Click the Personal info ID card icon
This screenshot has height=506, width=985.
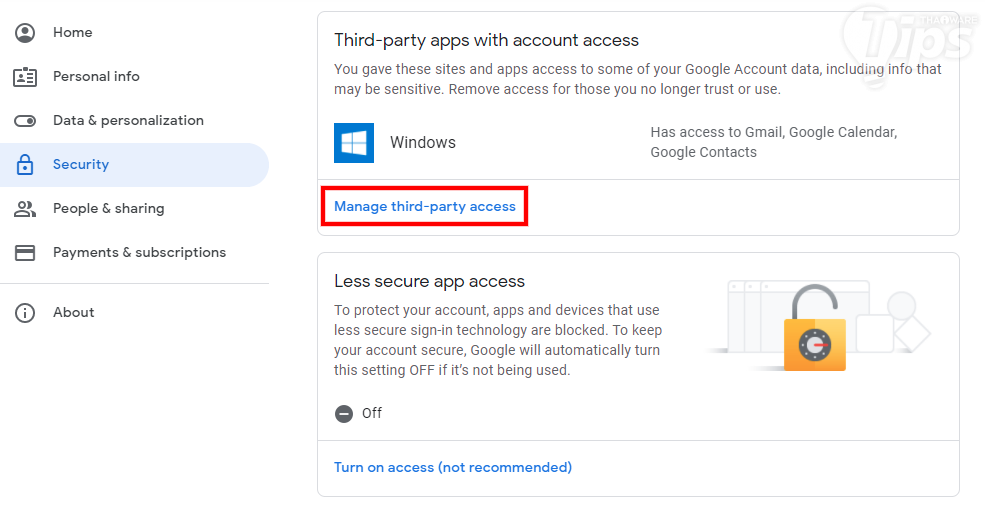(25, 76)
